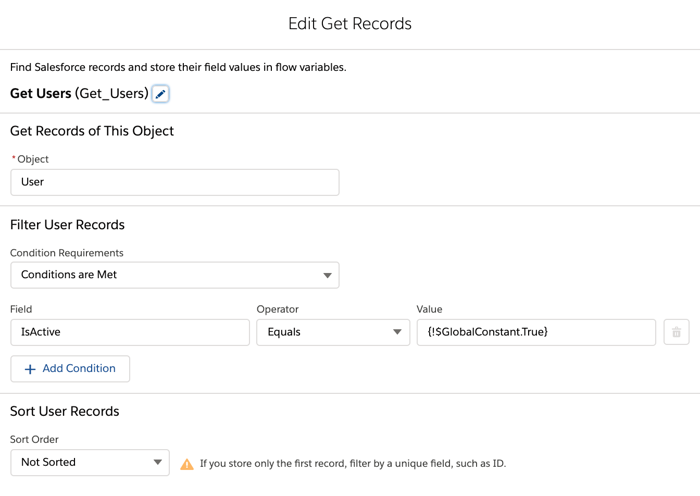Click the Value input containing GlobalConstant.True
700x496 pixels.
point(536,332)
